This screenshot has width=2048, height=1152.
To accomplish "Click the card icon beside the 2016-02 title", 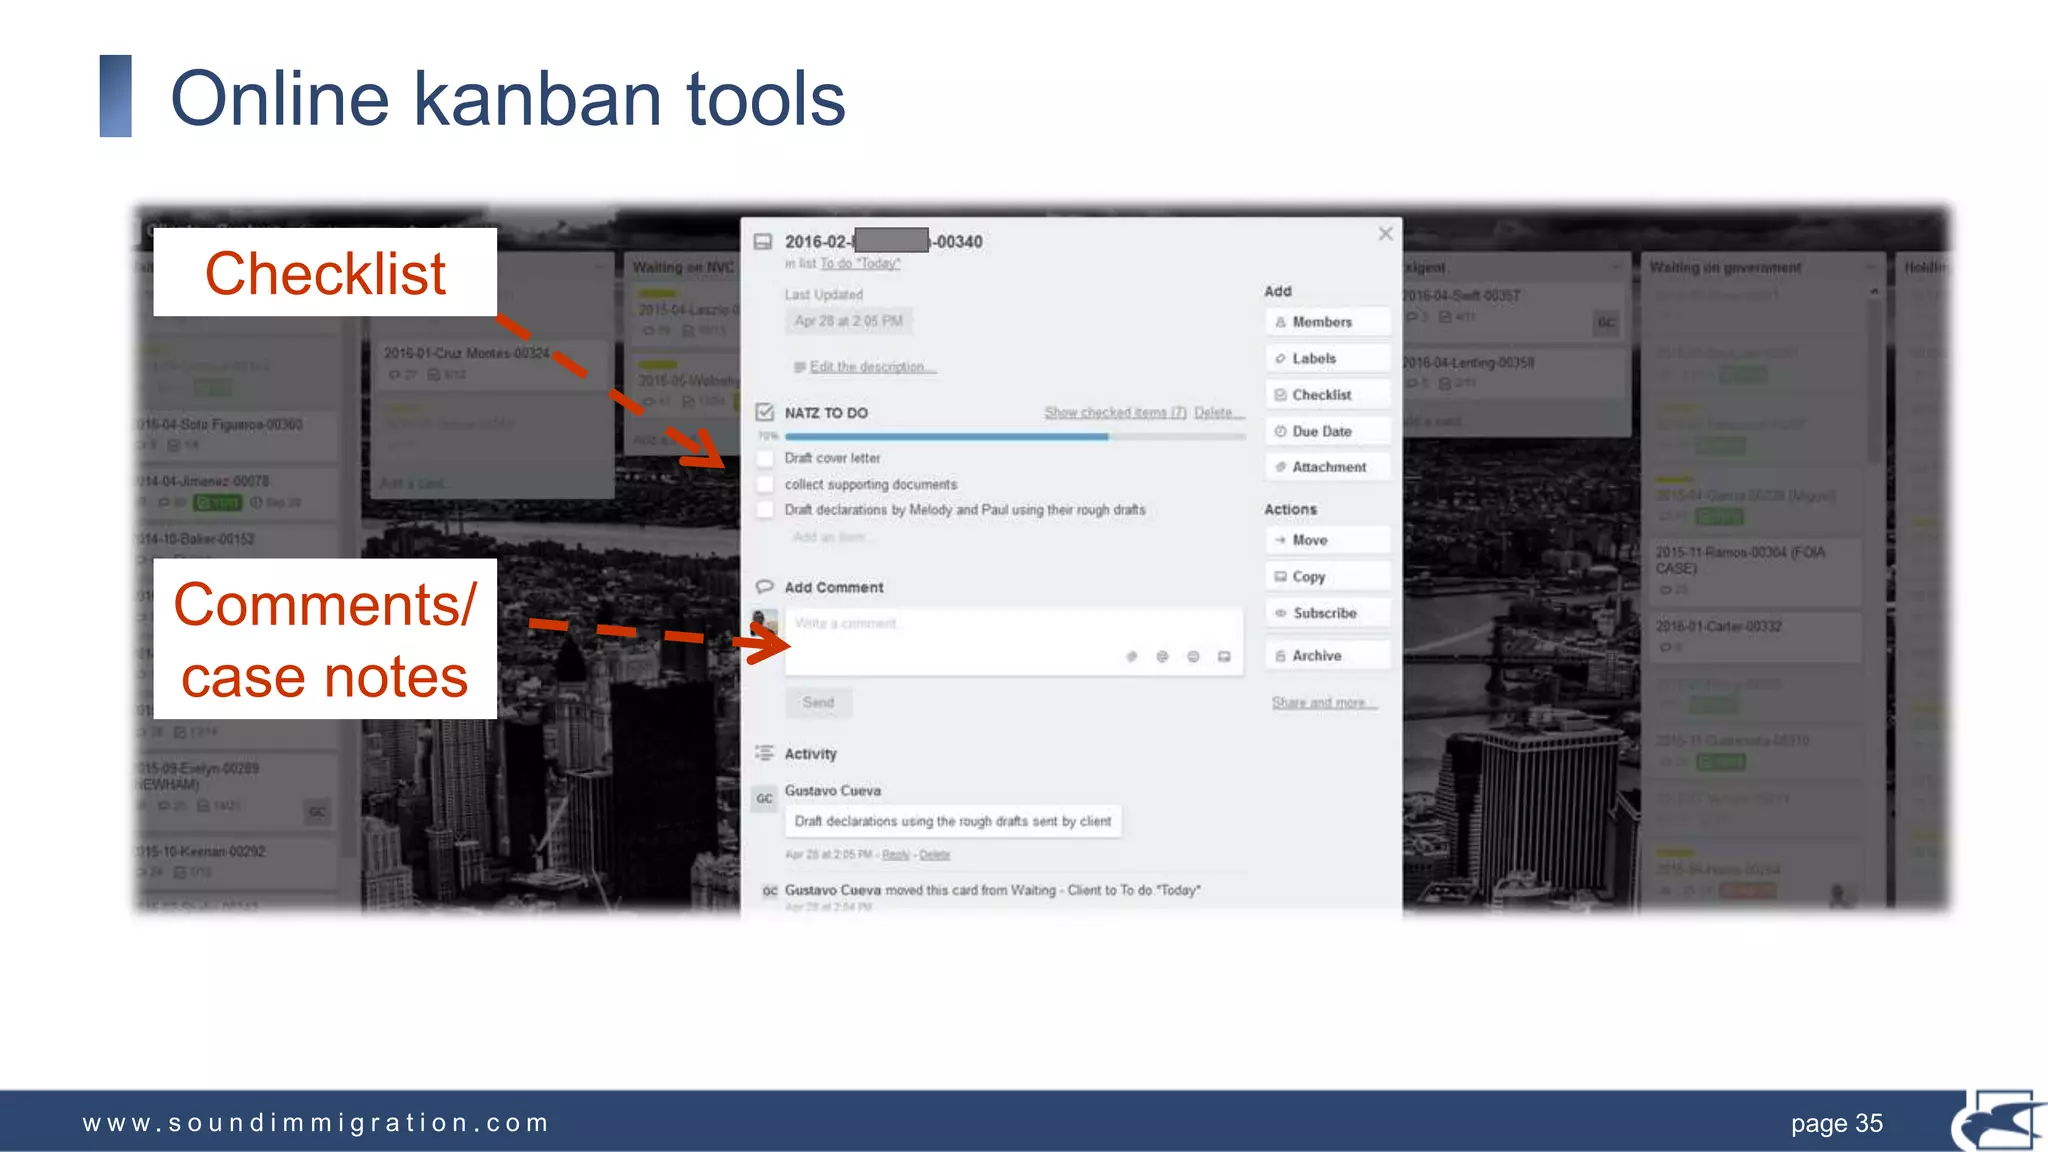I will (763, 242).
